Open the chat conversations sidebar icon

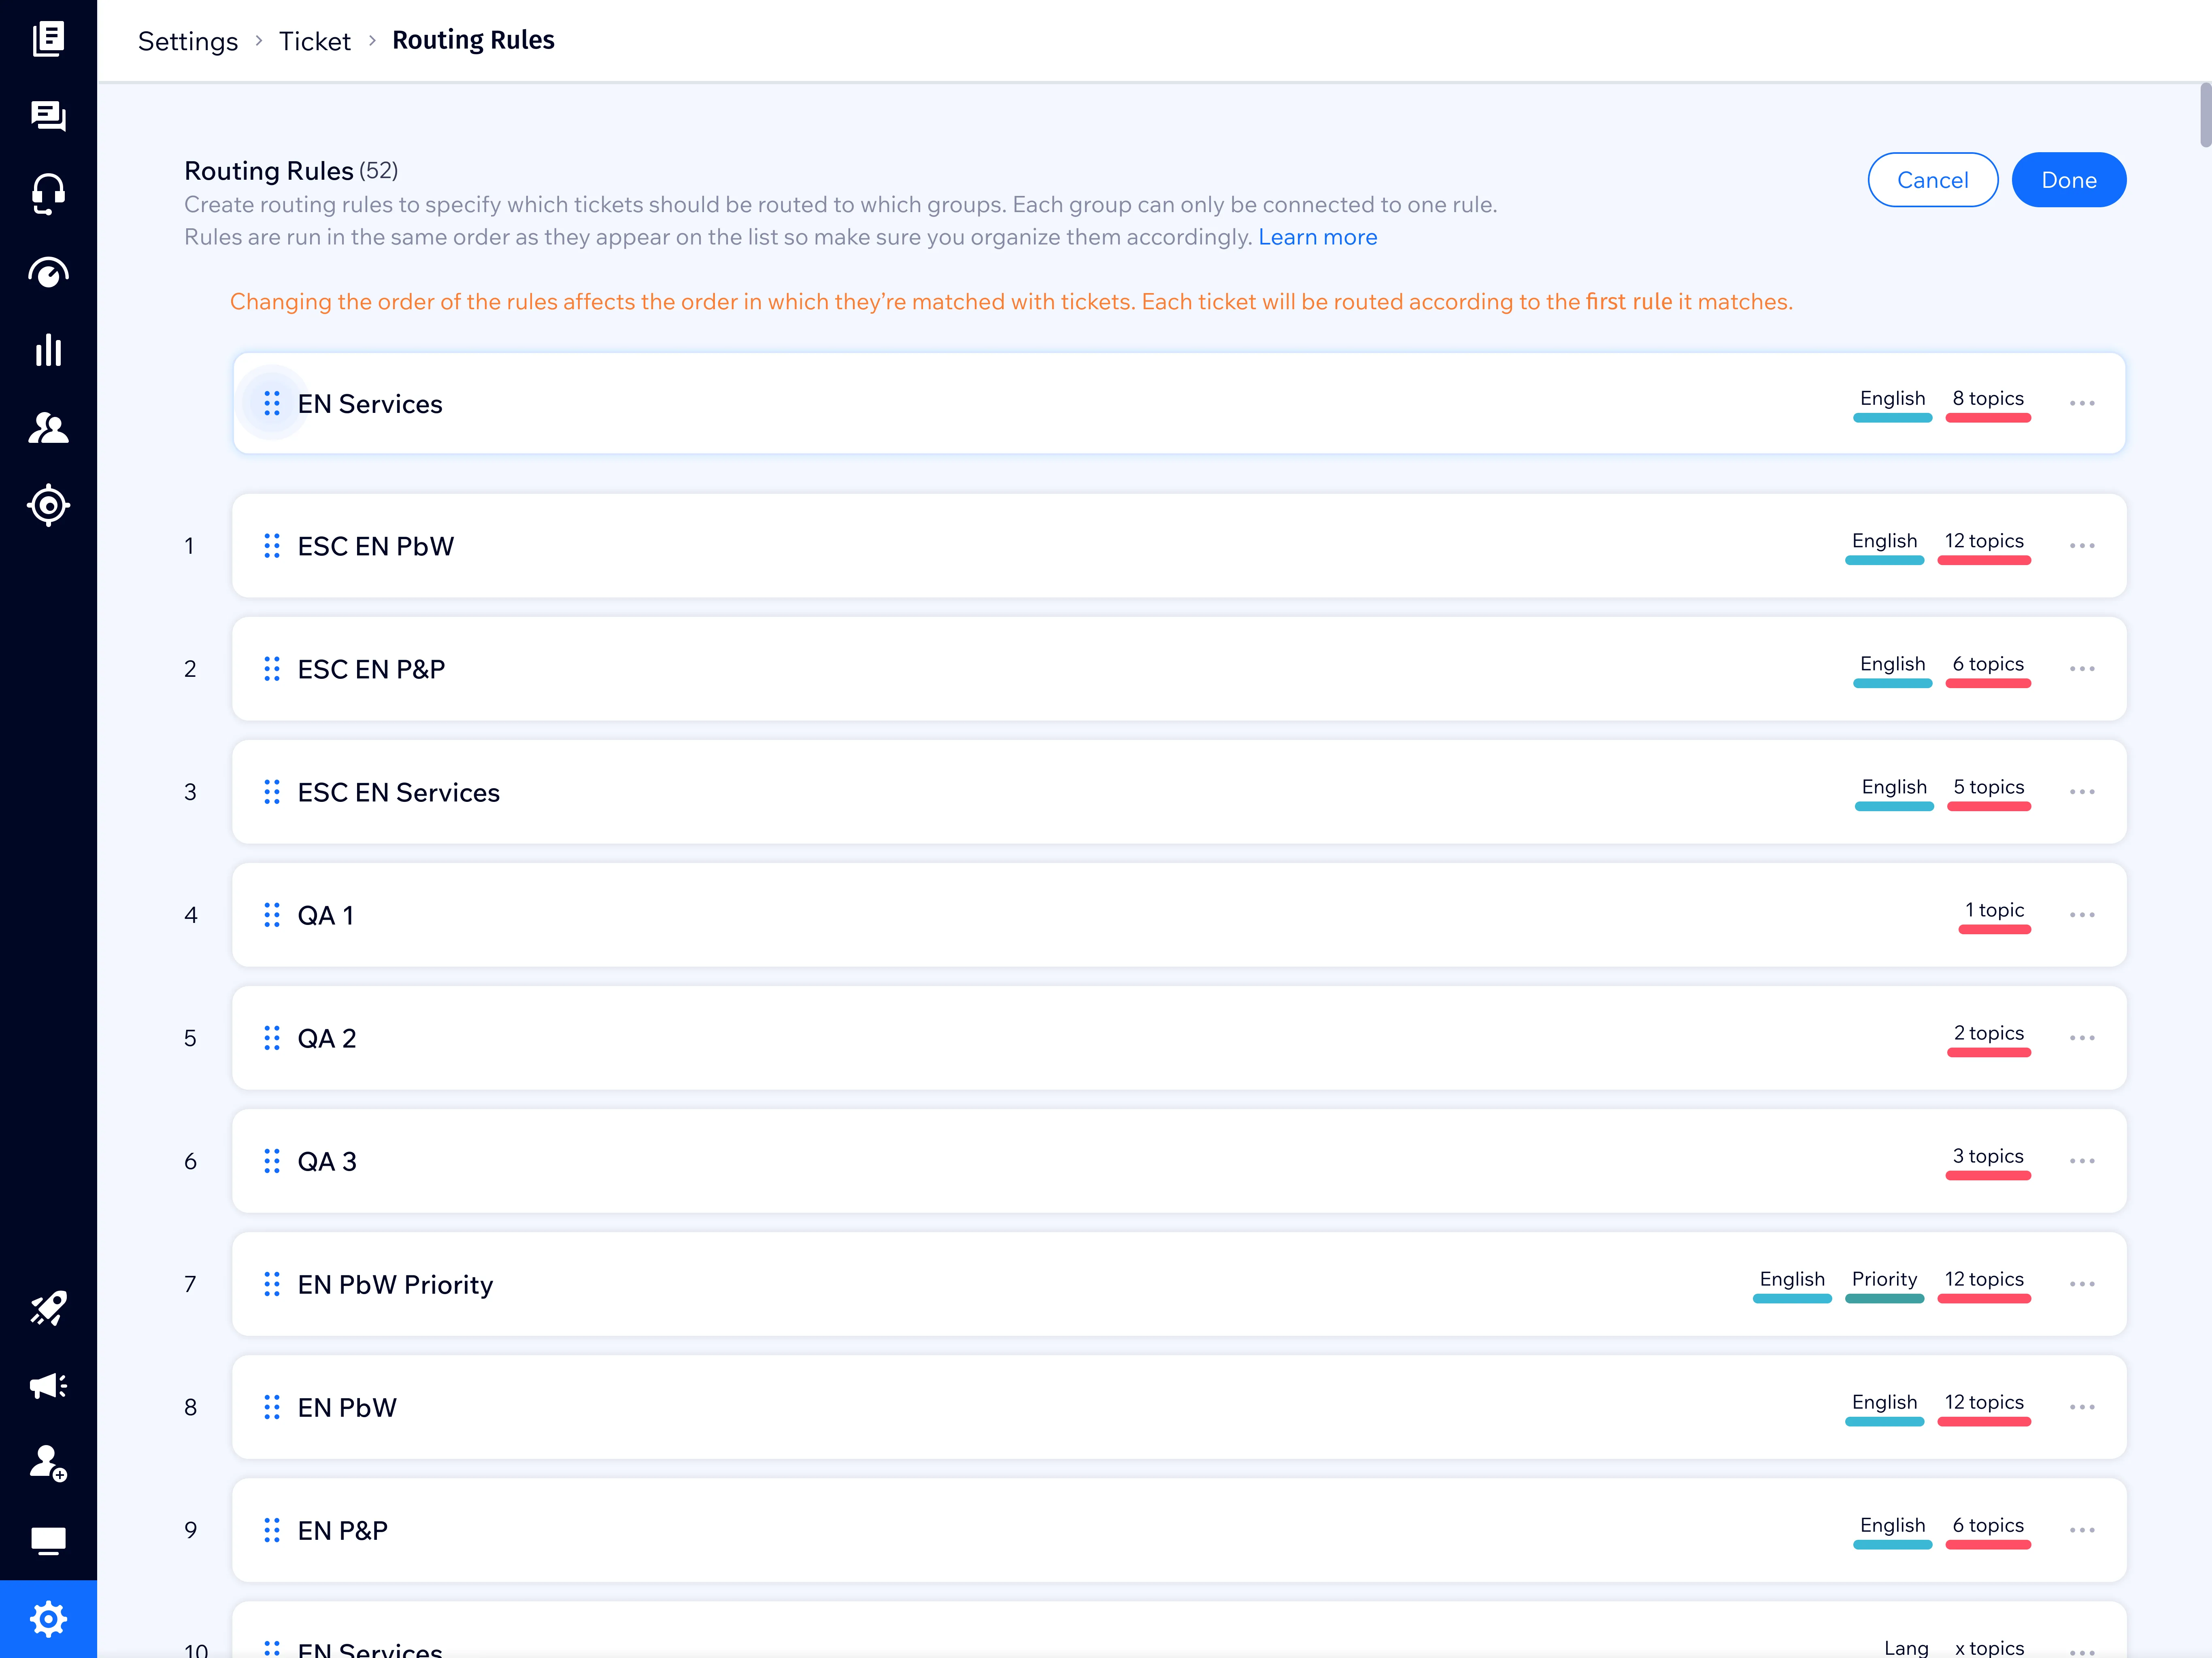pyautogui.click(x=48, y=116)
